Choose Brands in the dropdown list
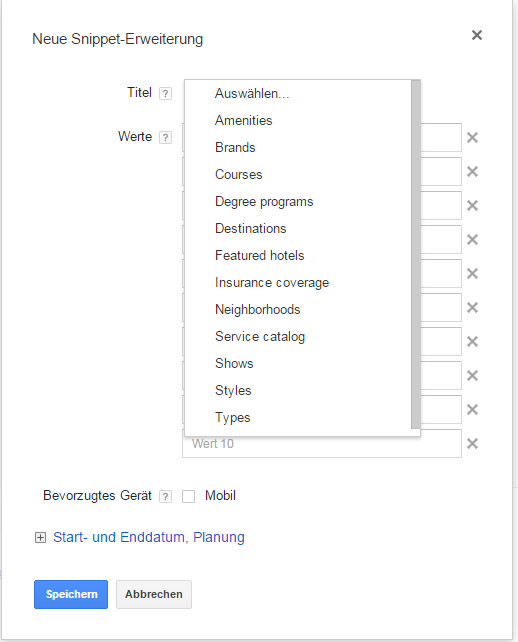Image resolution: width=518 pixels, height=642 pixels. (235, 147)
